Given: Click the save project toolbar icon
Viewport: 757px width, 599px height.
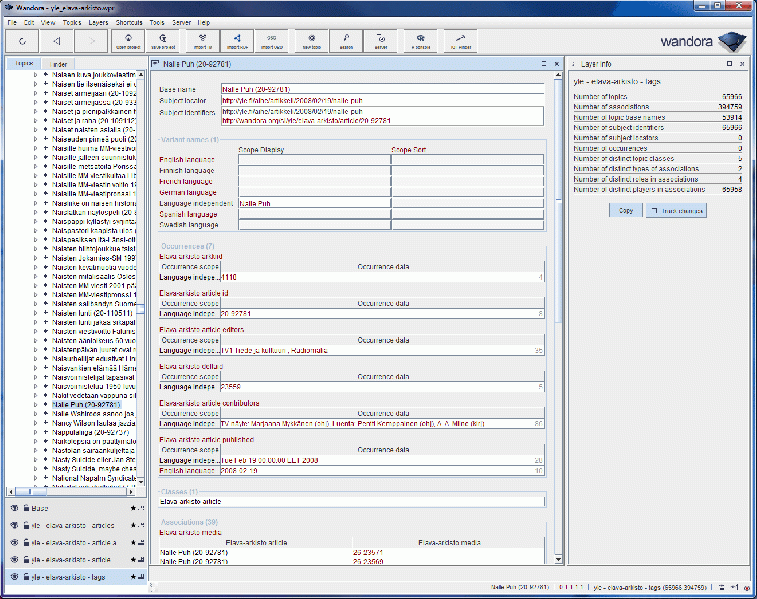Looking at the screenshot, I should coord(164,41).
